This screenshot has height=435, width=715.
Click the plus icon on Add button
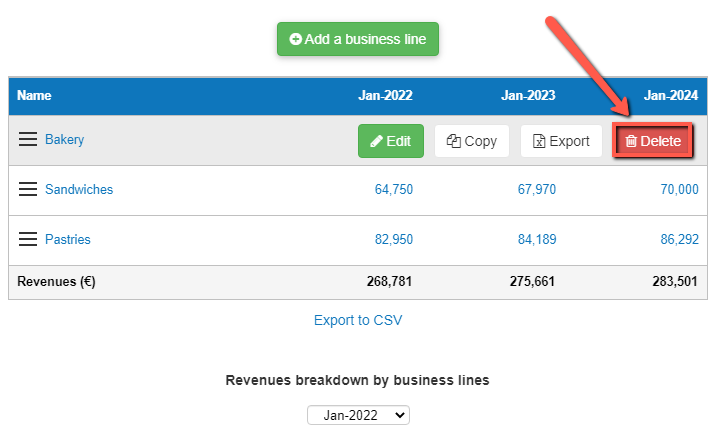[295, 40]
